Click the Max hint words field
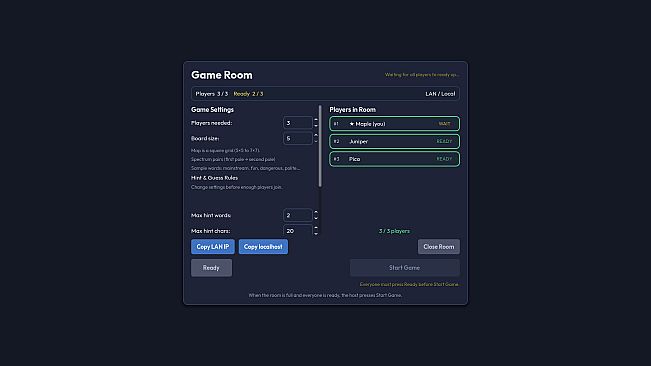 pyautogui.click(x=297, y=215)
